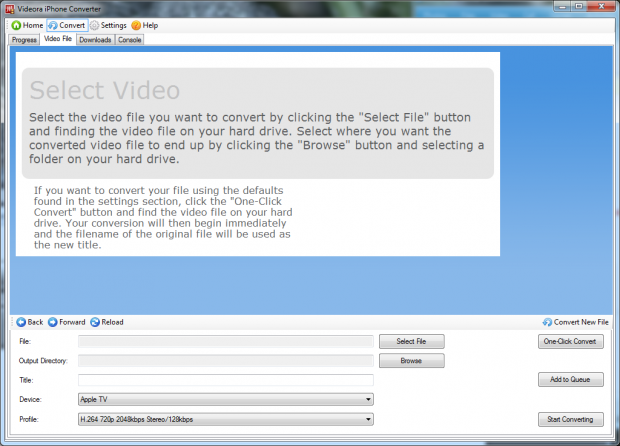Click the Add to Queue button
Image resolution: width=620 pixels, height=446 pixels.
tap(571, 379)
